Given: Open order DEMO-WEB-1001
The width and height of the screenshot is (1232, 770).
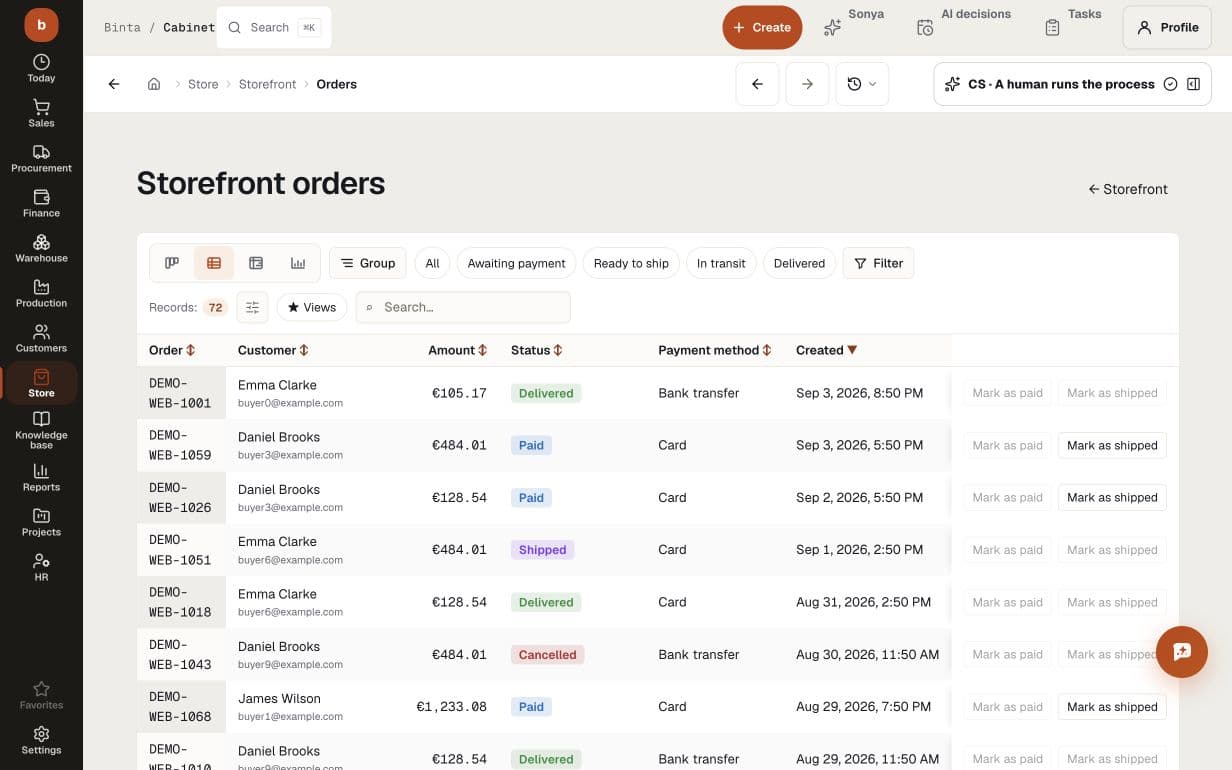Looking at the screenshot, I should point(180,393).
